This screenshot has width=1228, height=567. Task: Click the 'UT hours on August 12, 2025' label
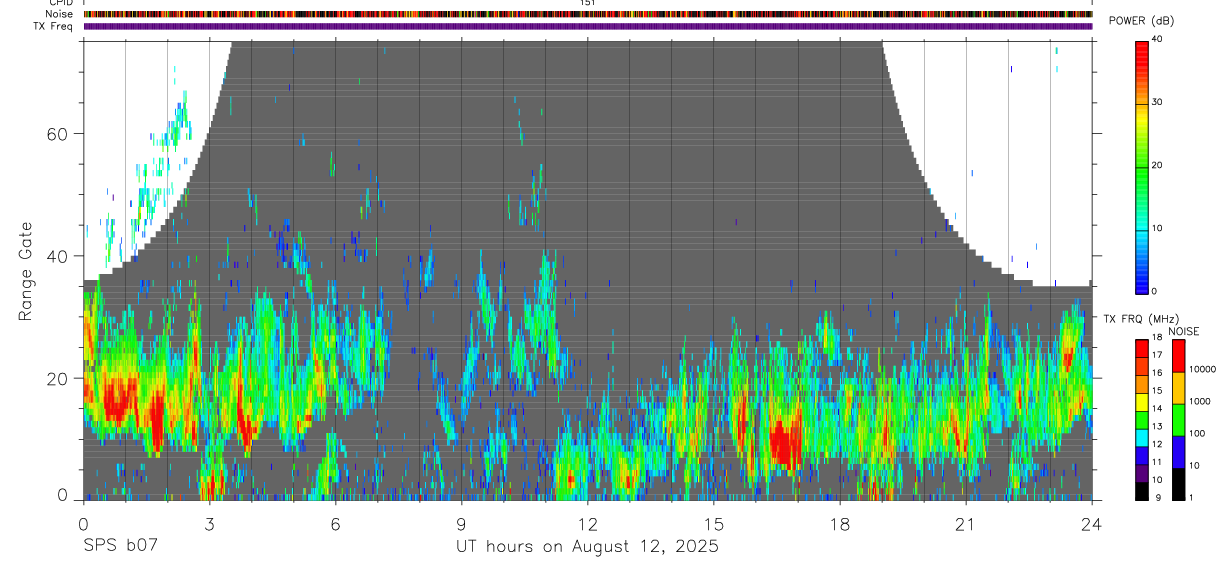(587, 547)
